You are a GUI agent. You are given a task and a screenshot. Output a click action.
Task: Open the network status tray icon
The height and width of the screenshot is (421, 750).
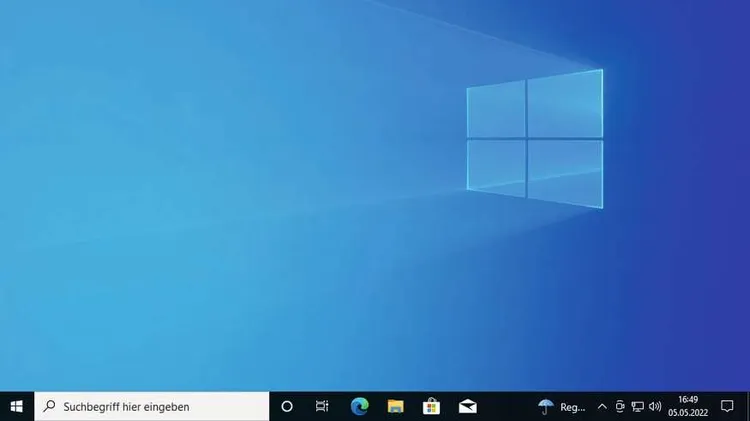point(637,406)
